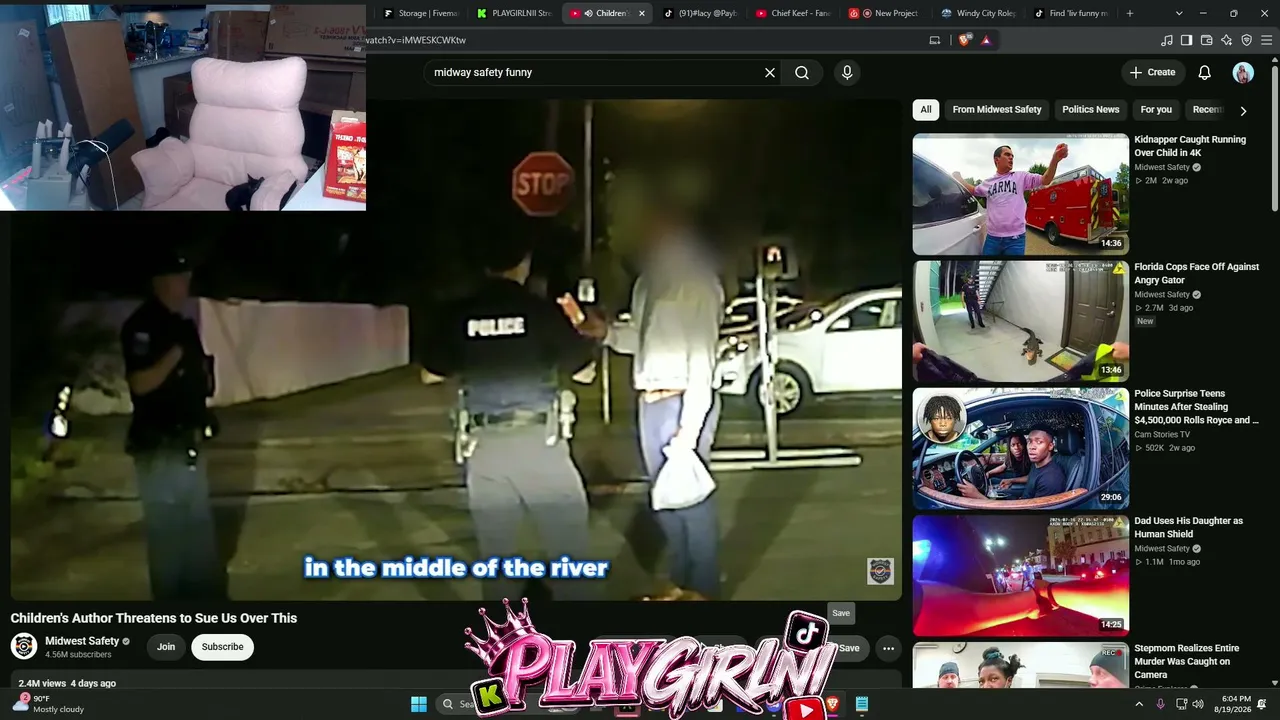Select the From Midwest Safety chip
The width and height of the screenshot is (1280, 720).
(x=997, y=110)
